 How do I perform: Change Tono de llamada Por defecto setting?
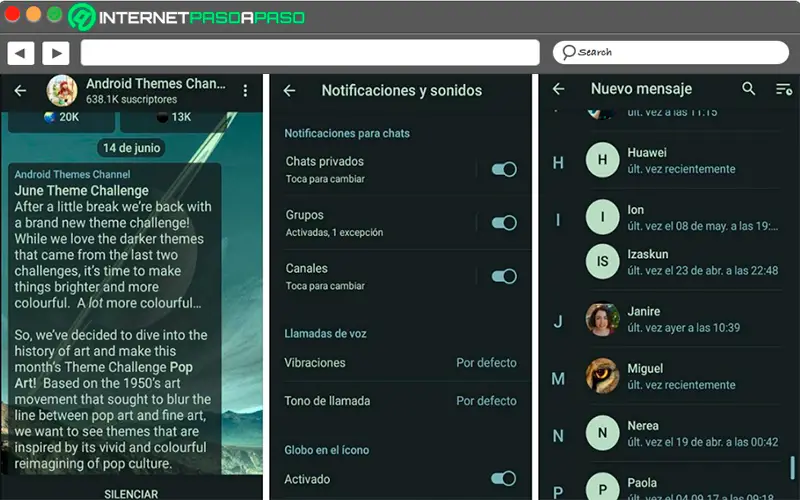[401, 401]
